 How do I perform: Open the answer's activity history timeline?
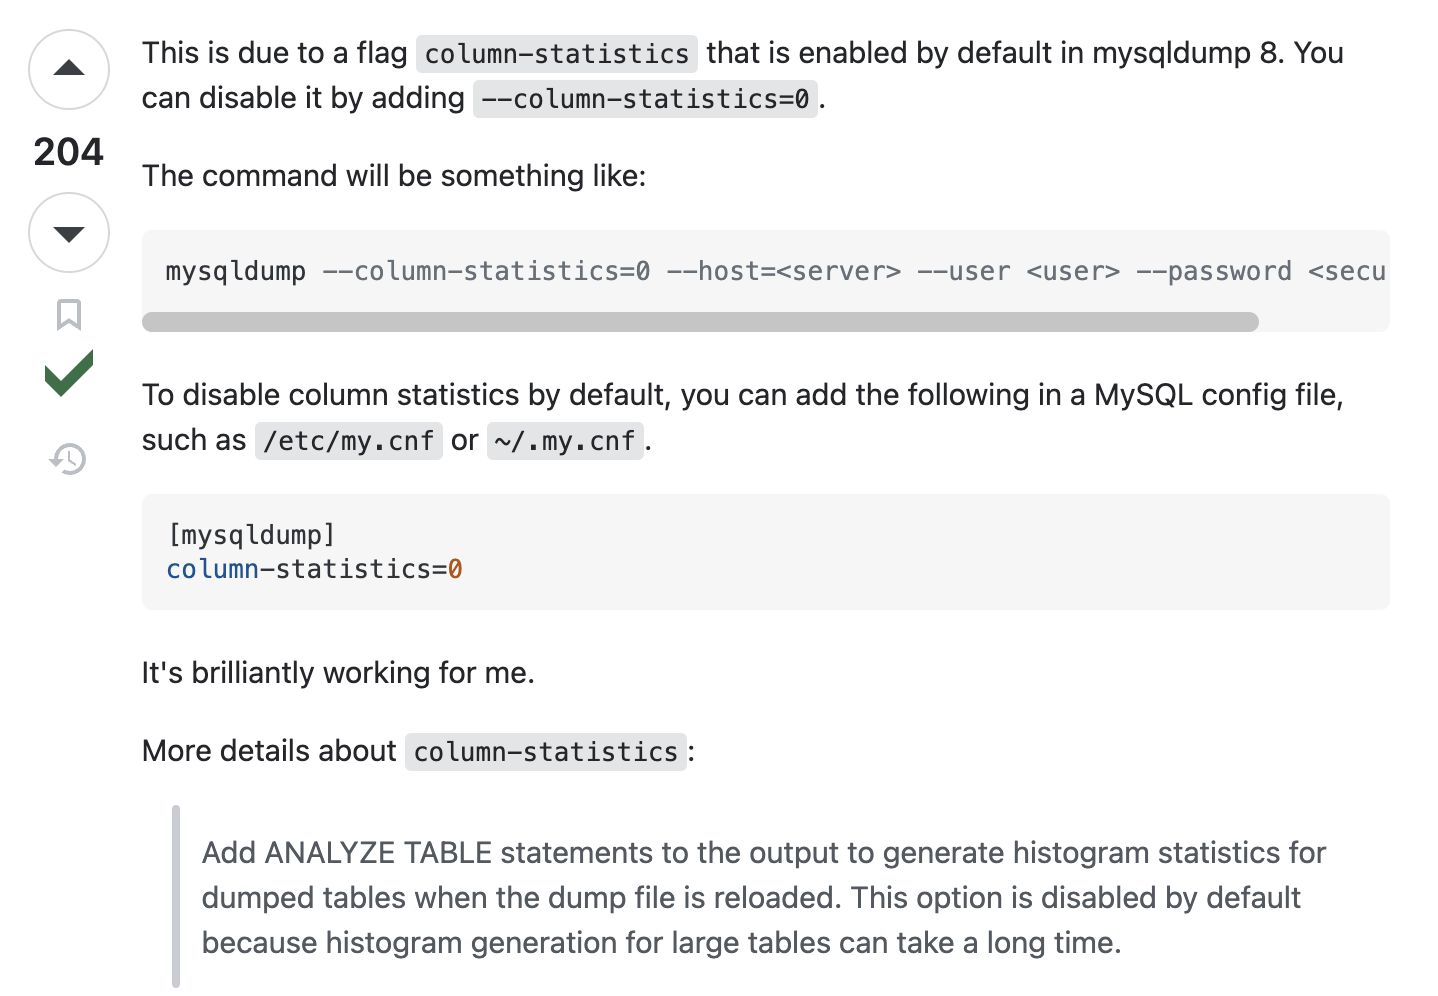69,459
